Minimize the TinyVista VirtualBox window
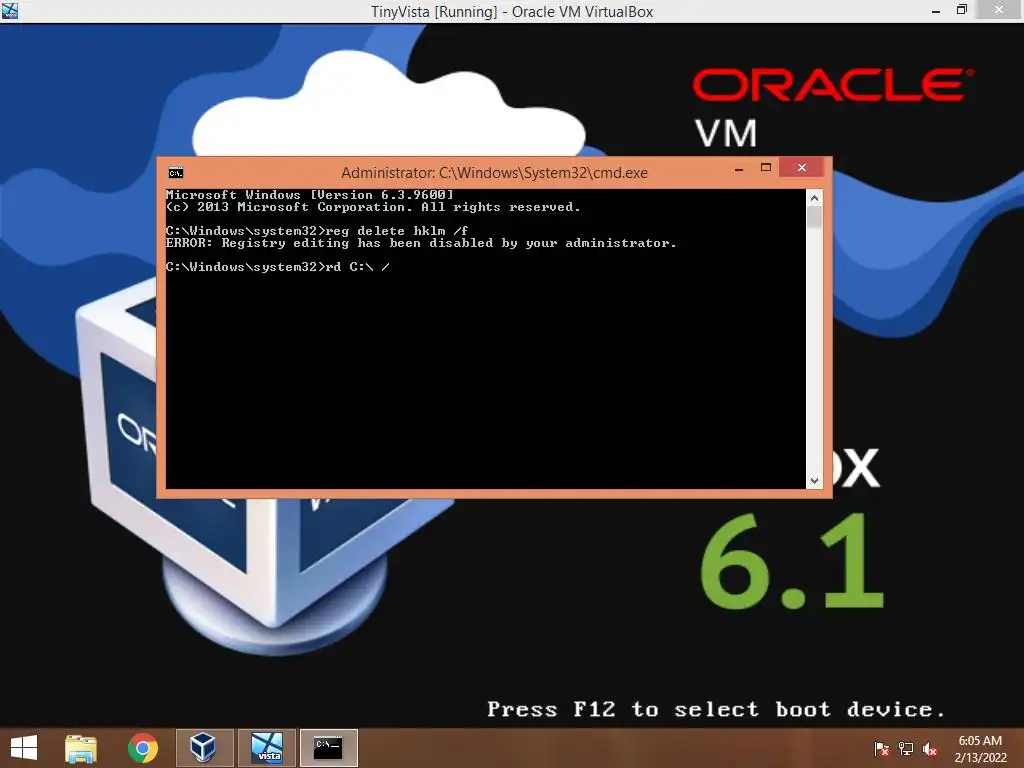This screenshot has height=768, width=1024. [x=936, y=11]
